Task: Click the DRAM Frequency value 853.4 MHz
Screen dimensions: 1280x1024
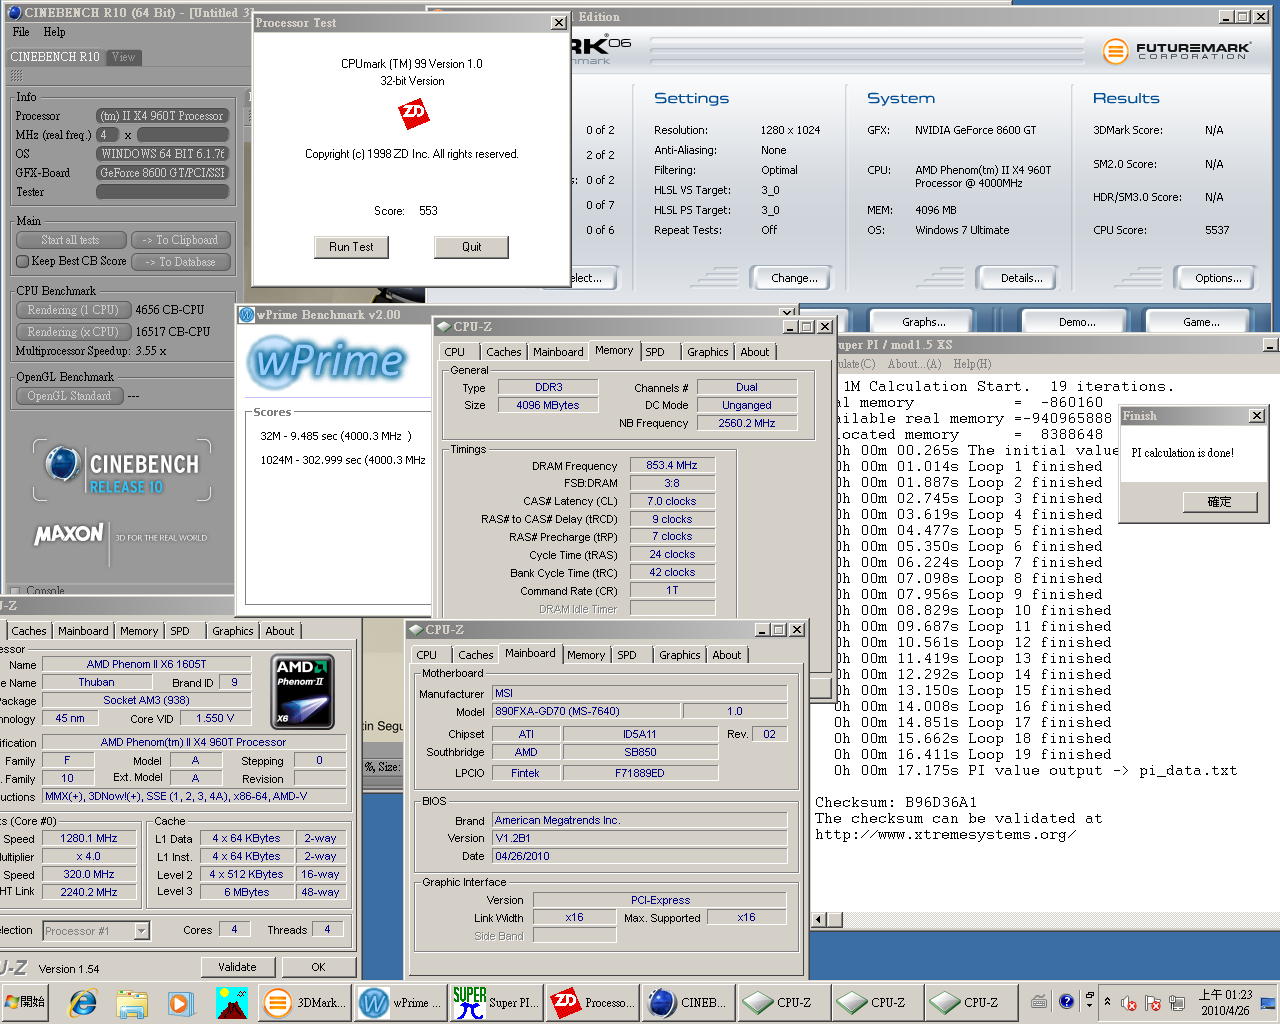Action: (672, 465)
